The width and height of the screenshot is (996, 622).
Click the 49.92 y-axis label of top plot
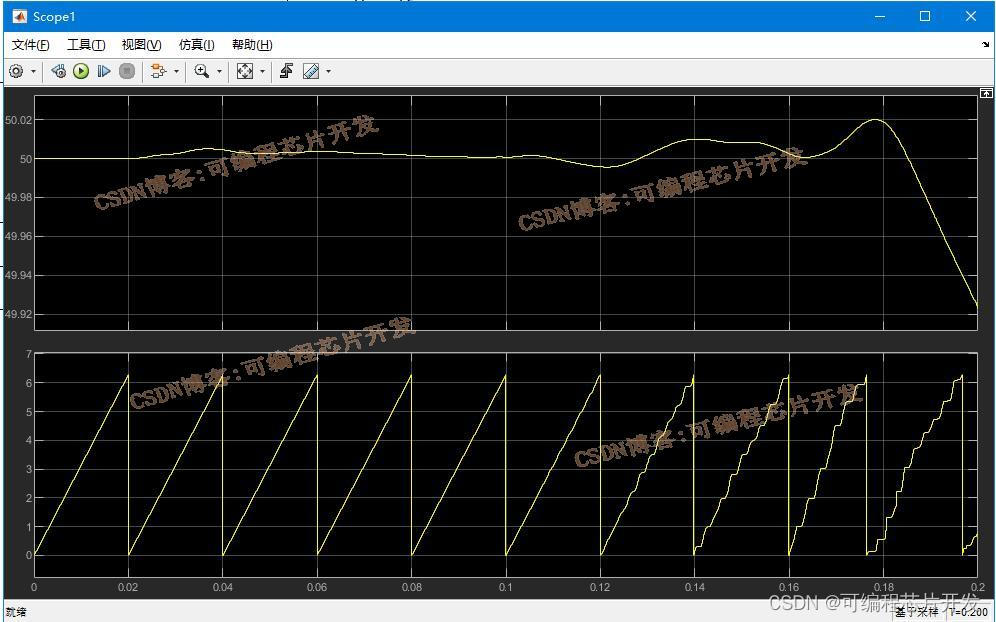pos(17,314)
